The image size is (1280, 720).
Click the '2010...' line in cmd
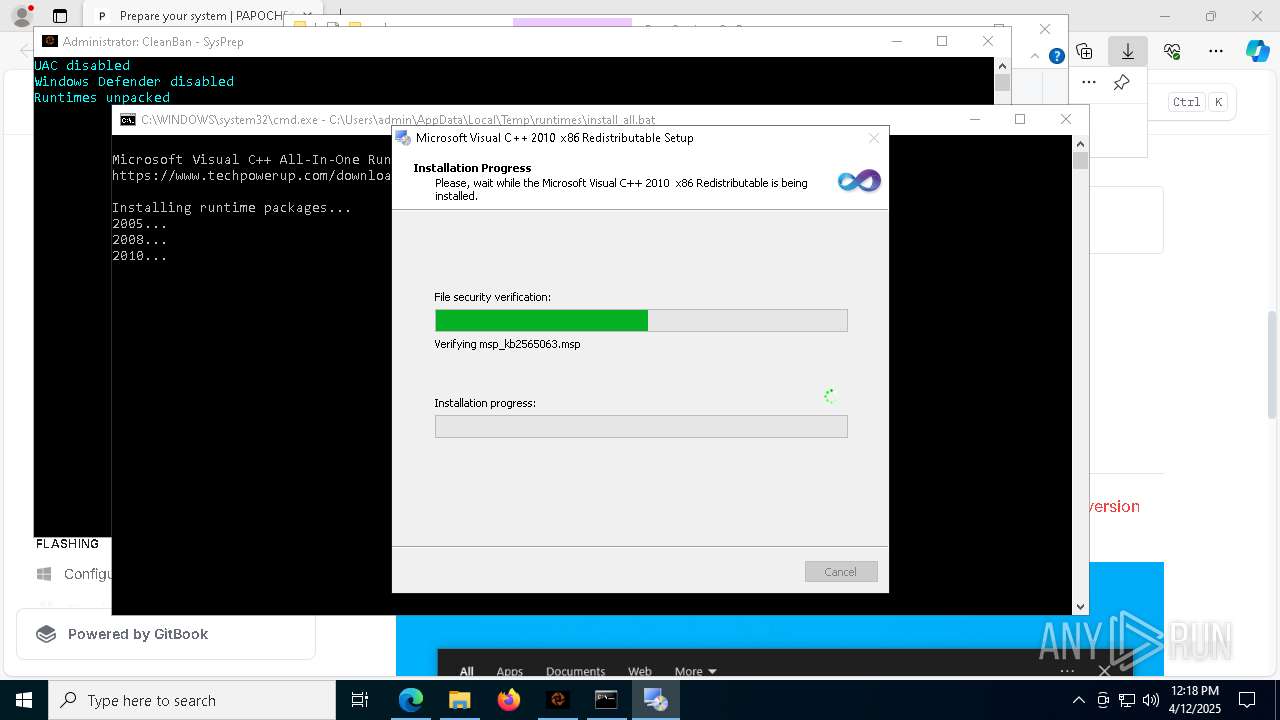140,255
